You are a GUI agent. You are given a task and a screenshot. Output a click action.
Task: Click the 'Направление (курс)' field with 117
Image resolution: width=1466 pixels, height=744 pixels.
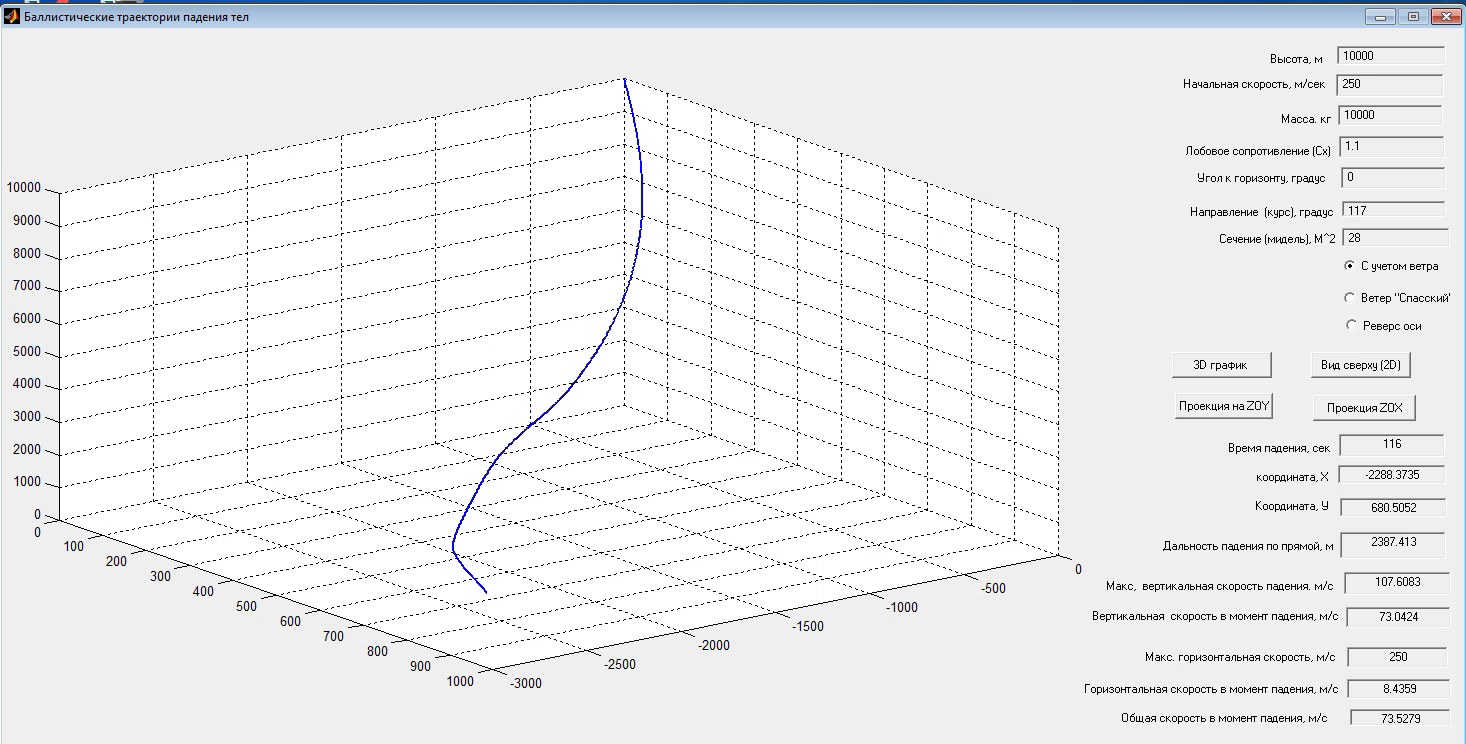1392,210
